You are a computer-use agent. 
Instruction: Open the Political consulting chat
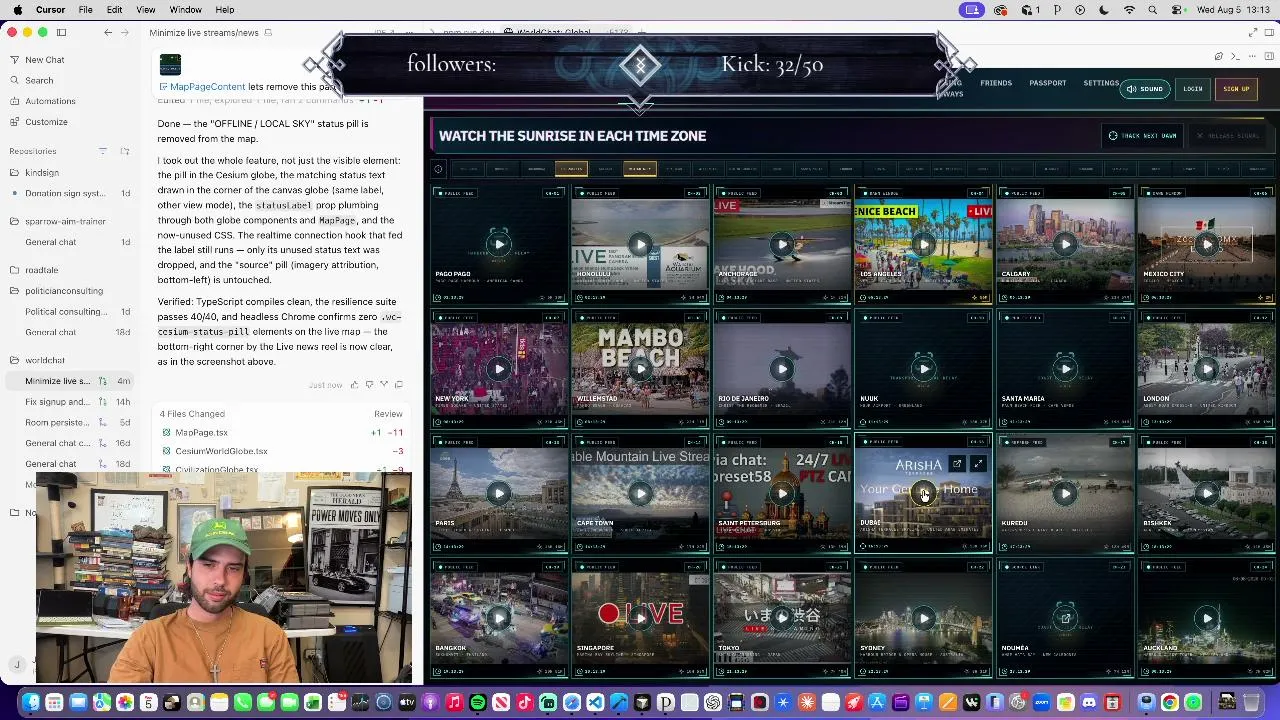(70, 312)
